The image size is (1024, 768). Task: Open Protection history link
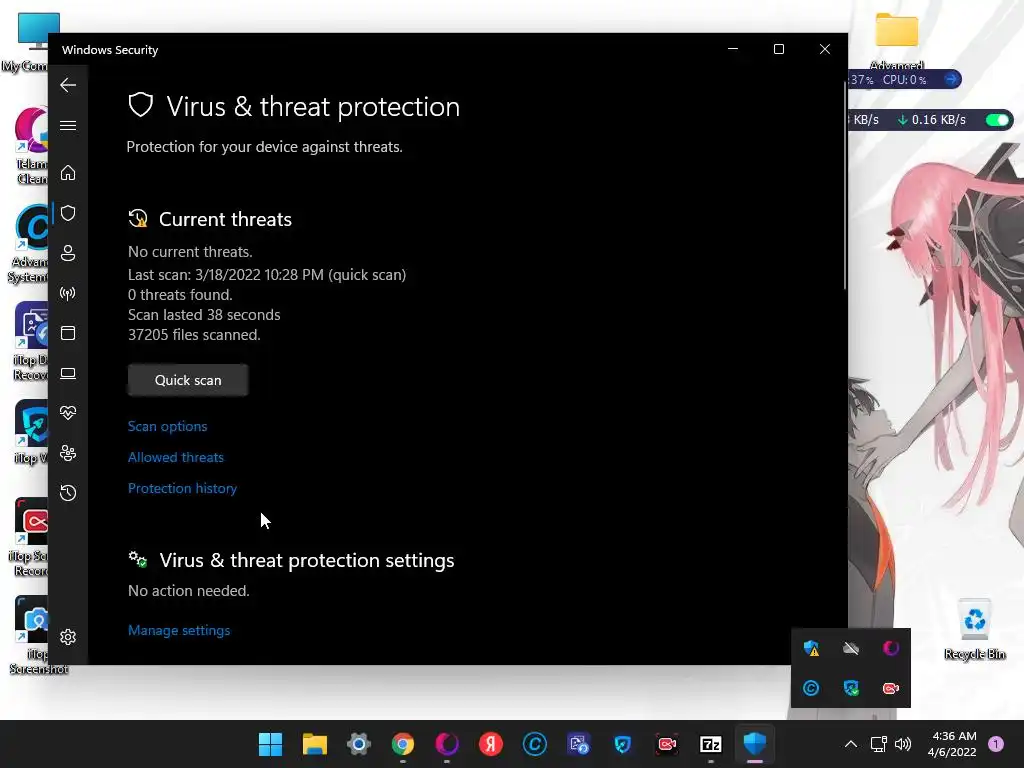182,488
